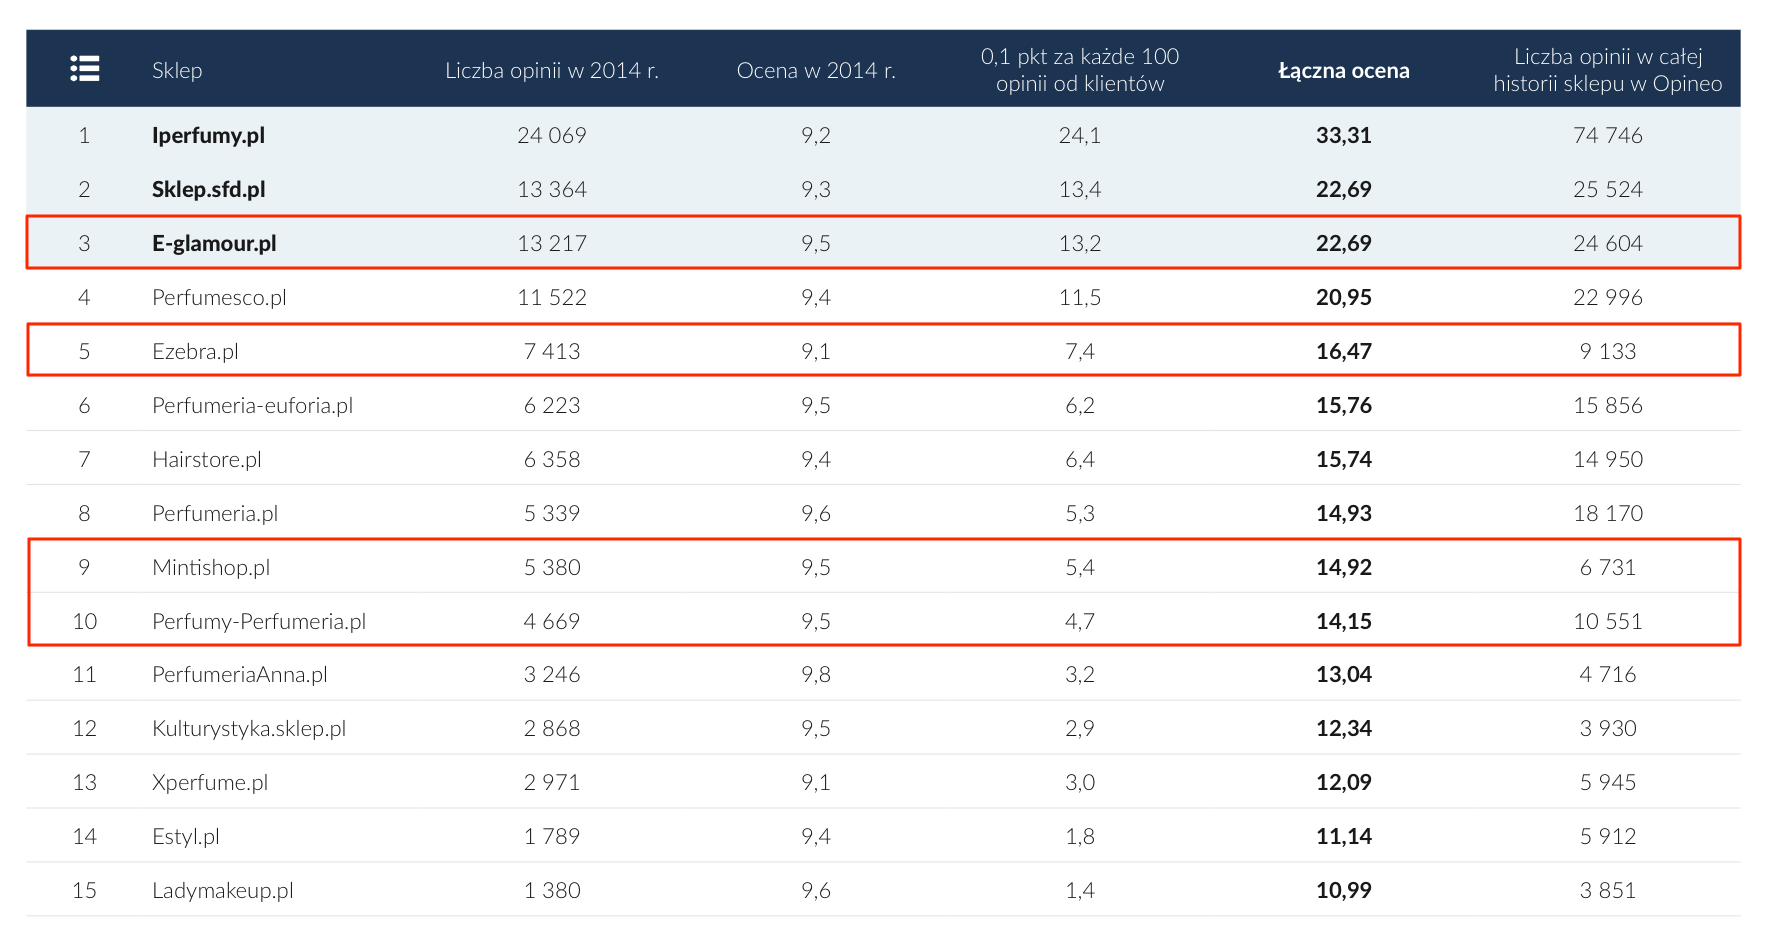Click Perfumeria.pl total score 14,93
Viewport: 1767px width, 939px height.
1344,513
